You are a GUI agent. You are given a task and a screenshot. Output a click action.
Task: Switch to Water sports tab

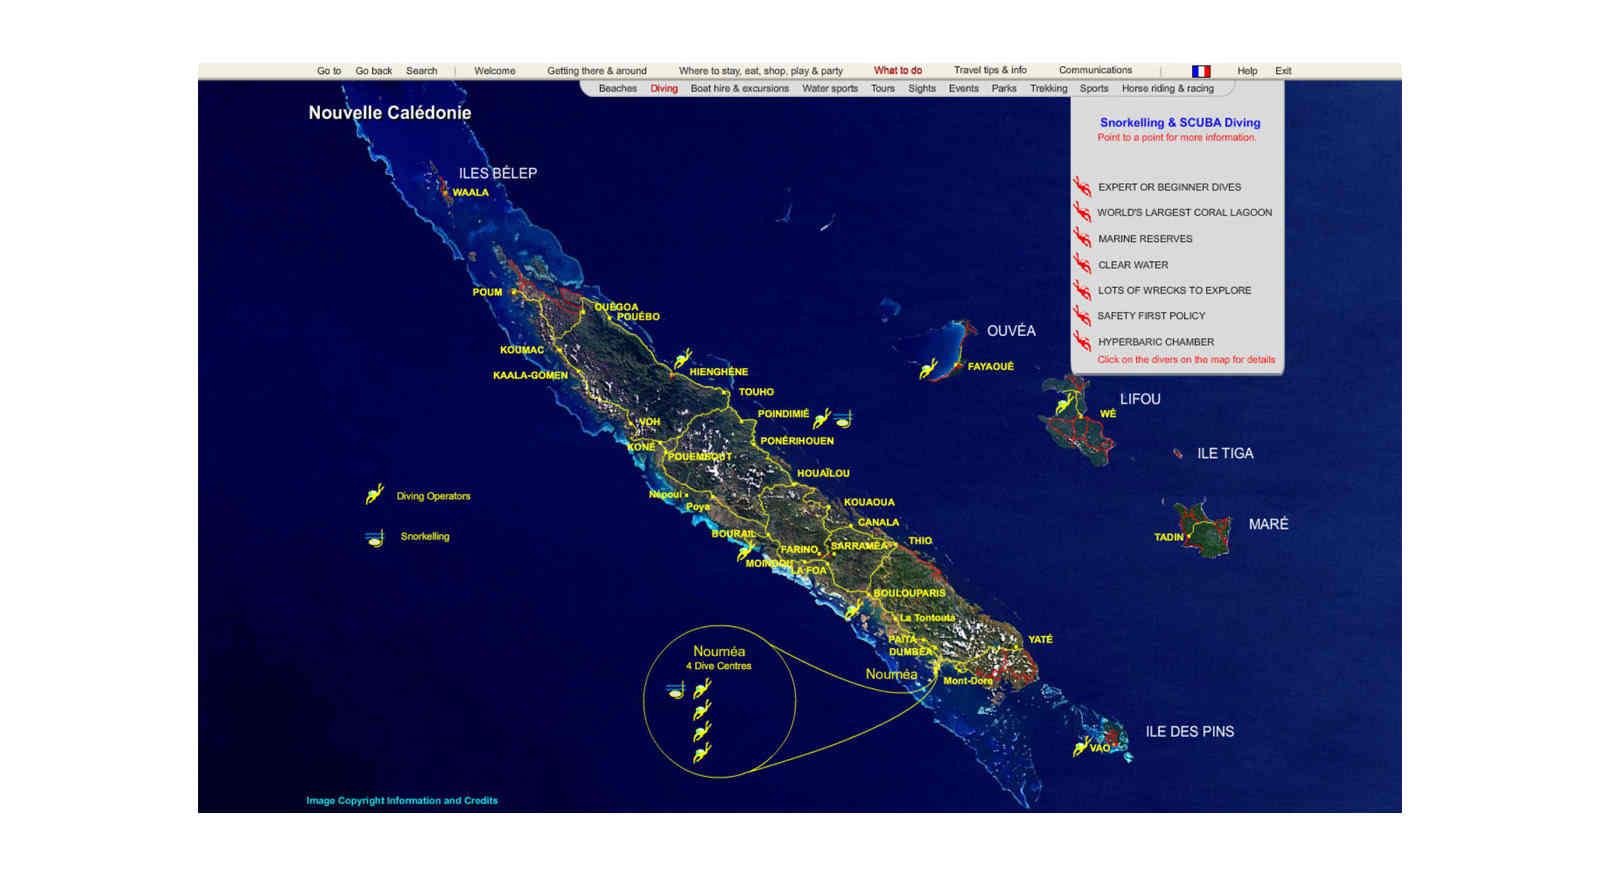point(830,88)
